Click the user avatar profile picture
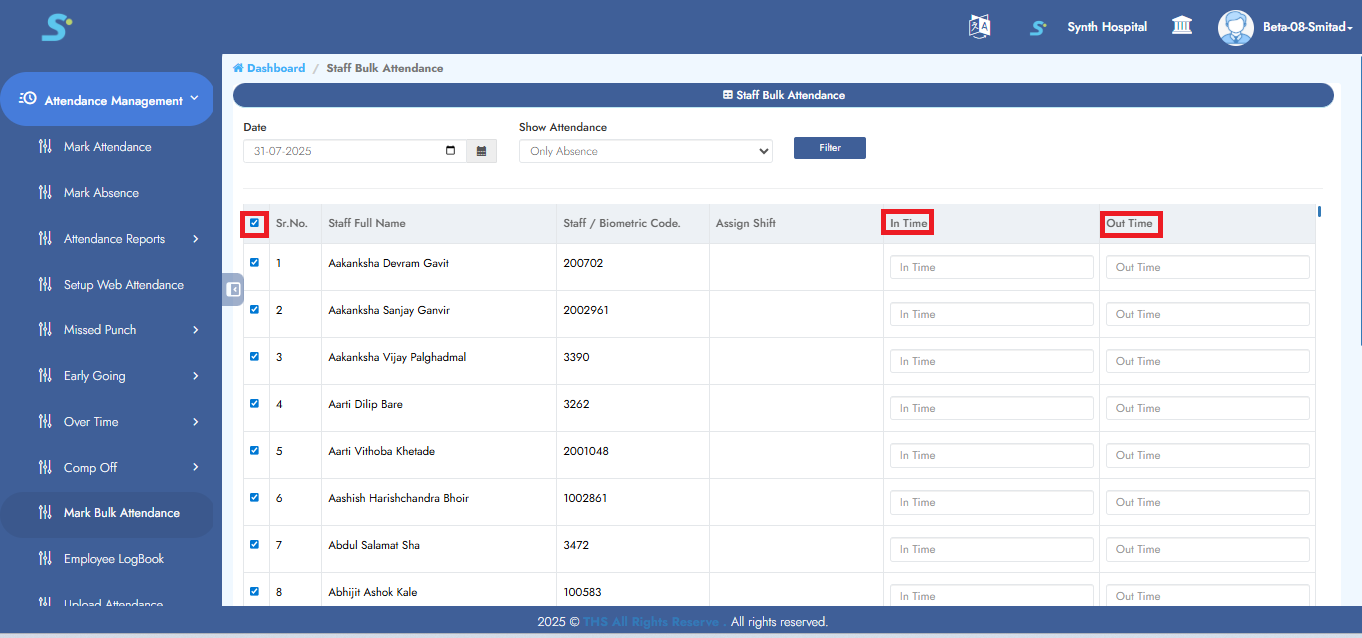1362x638 pixels. pos(1235,27)
